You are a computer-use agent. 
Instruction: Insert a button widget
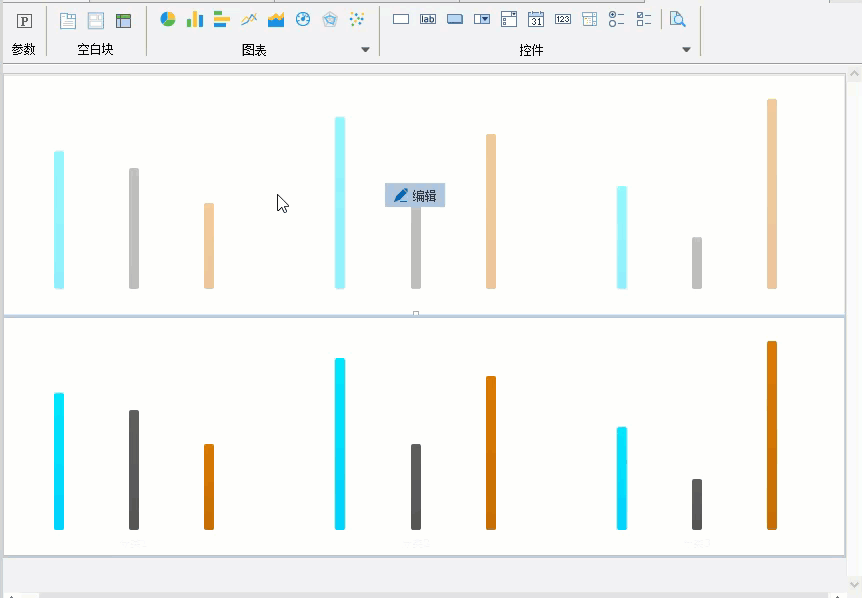[455, 19]
